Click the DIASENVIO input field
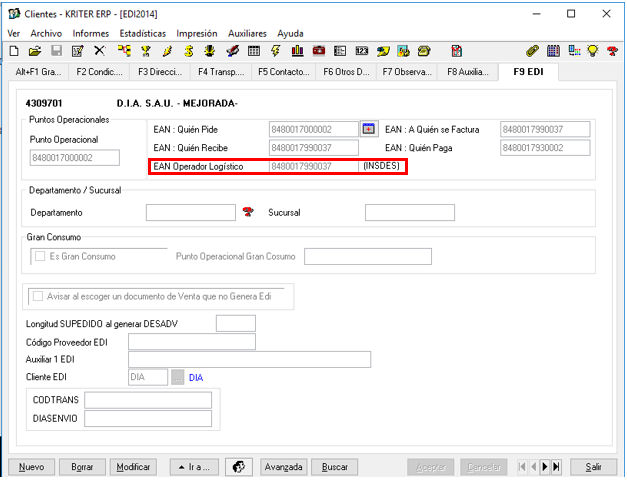This screenshot has height=480, width=627. [148, 419]
